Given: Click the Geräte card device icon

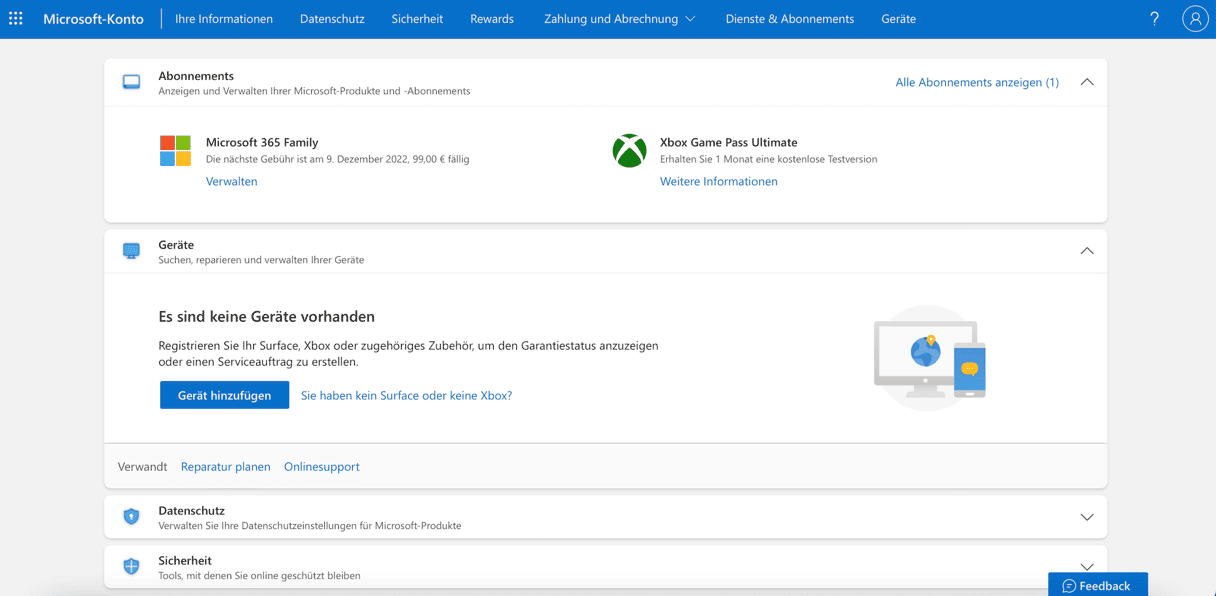Looking at the screenshot, I should (x=131, y=251).
